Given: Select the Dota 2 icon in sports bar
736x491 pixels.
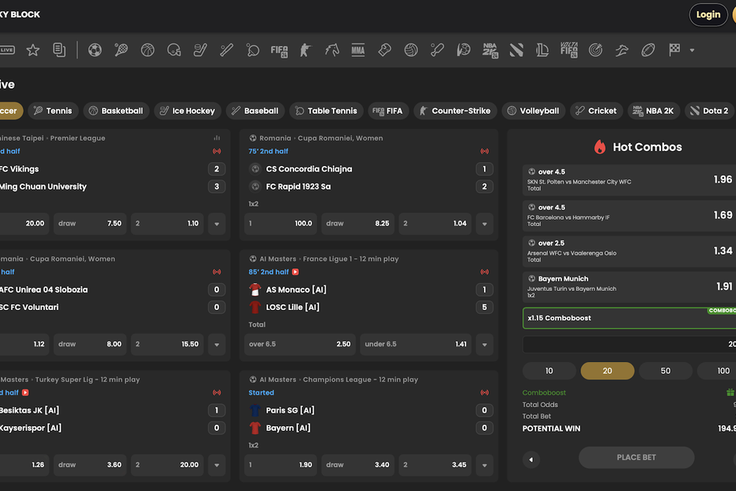Looking at the screenshot, I should [x=516, y=50].
